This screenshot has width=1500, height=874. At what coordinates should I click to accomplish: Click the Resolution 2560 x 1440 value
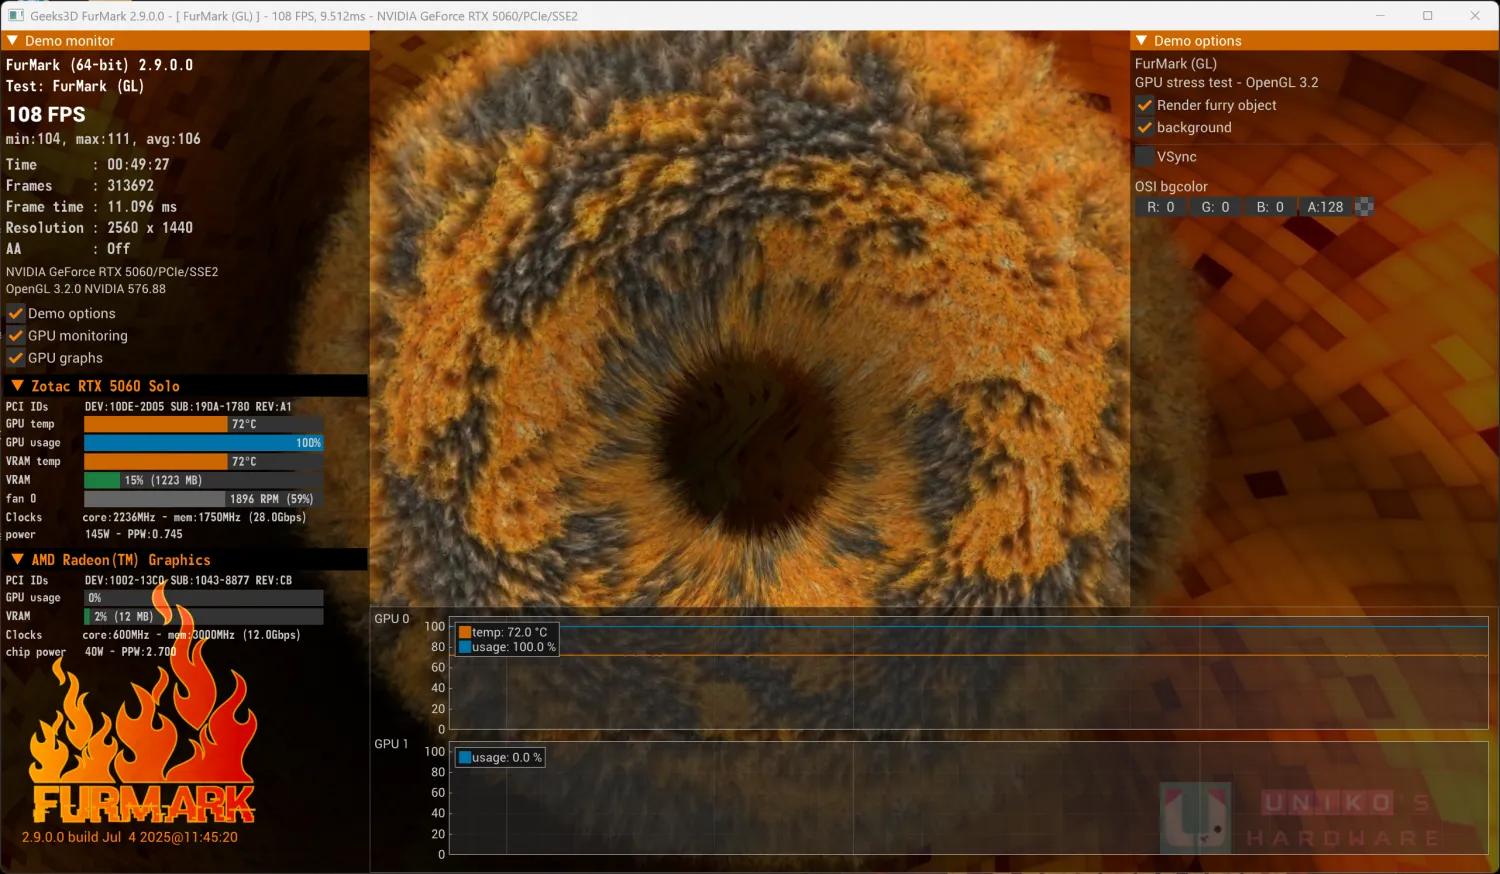pyautogui.click(x=150, y=227)
